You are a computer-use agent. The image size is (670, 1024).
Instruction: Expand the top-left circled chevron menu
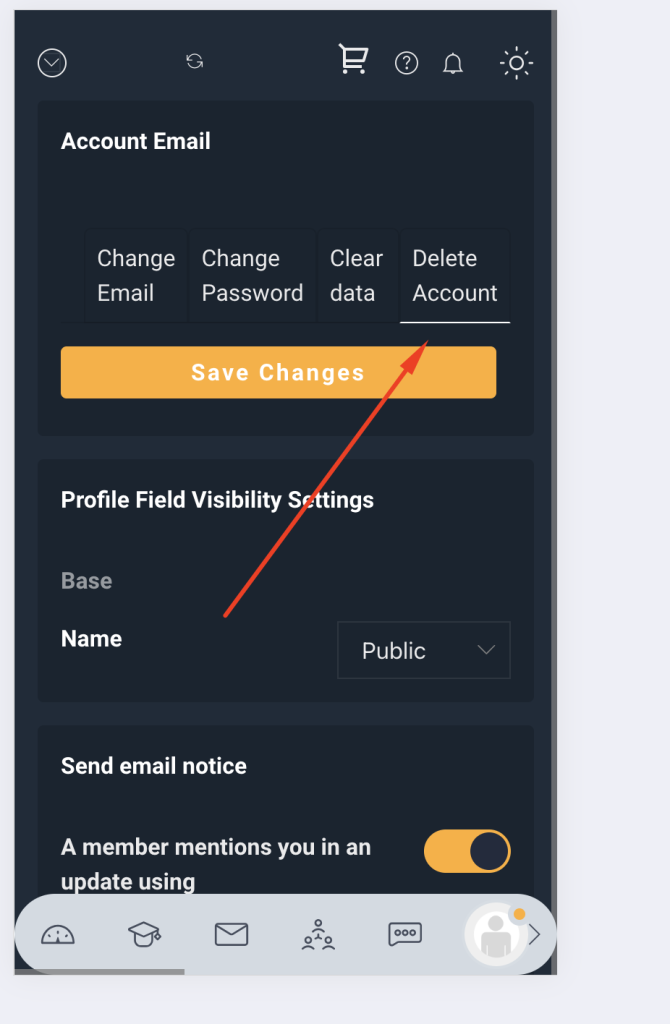click(x=52, y=63)
